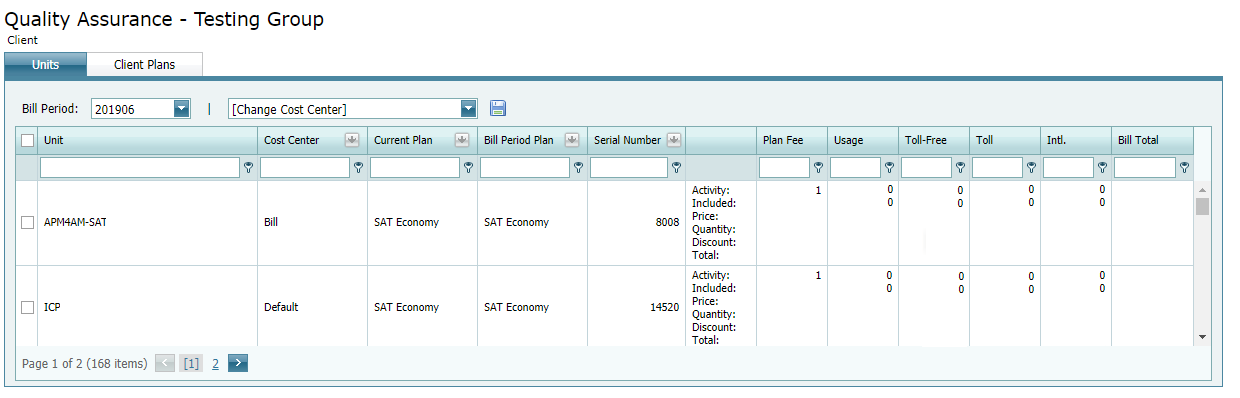1240x398 pixels.
Task: Click the Current Plan filter text box
Action: pos(415,168)
